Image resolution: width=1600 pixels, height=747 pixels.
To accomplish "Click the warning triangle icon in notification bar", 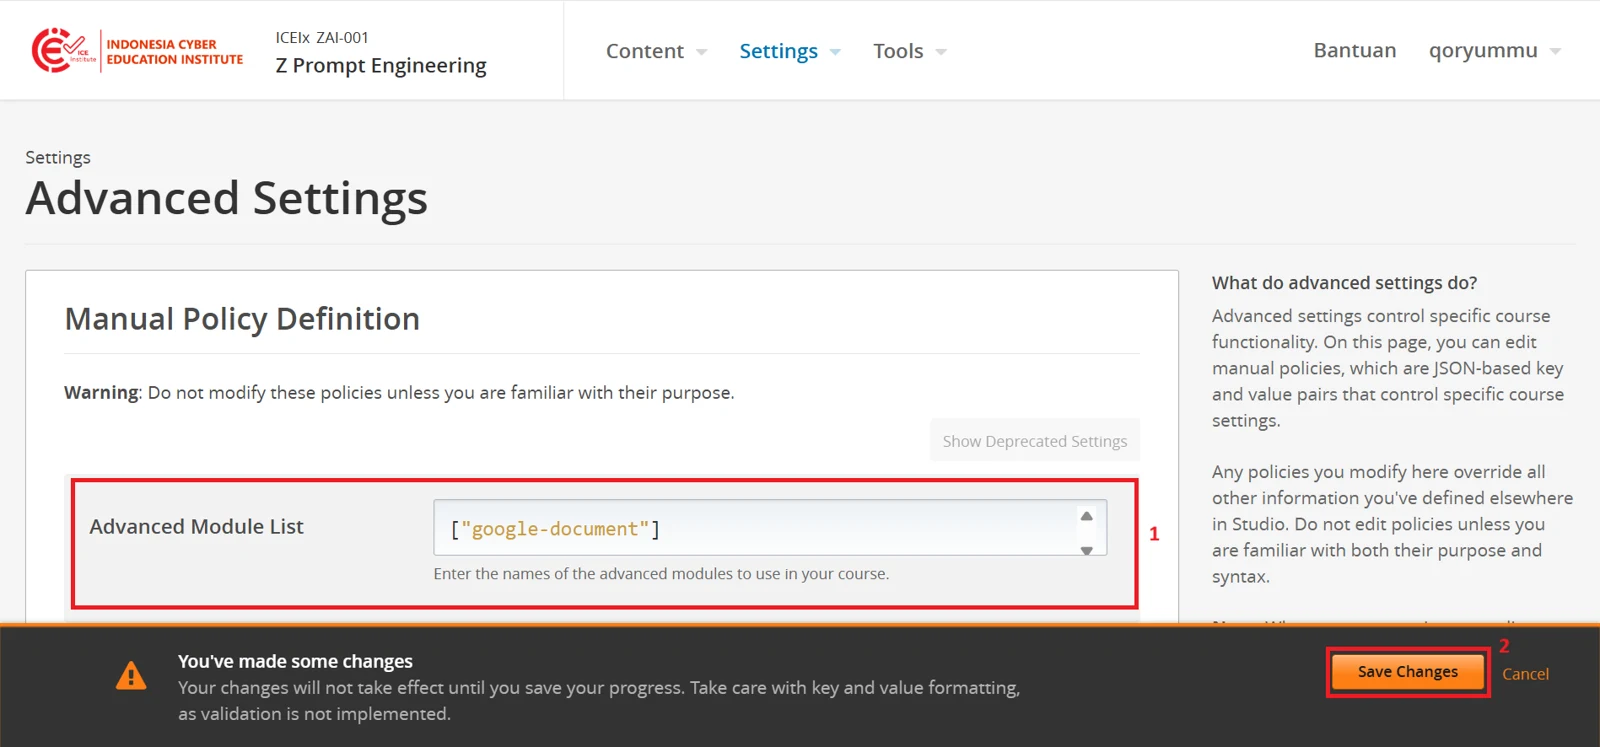I will 131,676.
